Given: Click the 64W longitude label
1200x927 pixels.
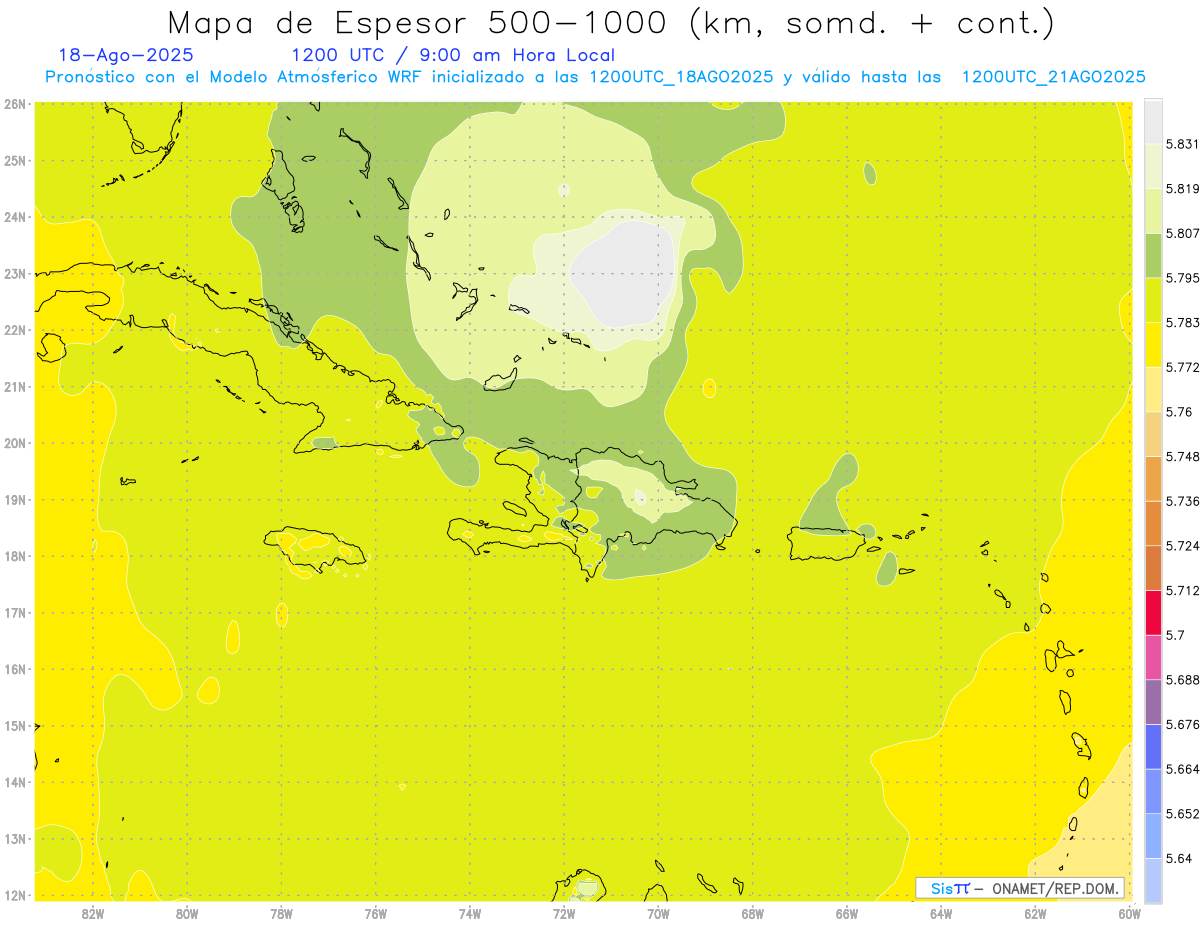Looking at the screenshot, I should (x=941, y=913).
